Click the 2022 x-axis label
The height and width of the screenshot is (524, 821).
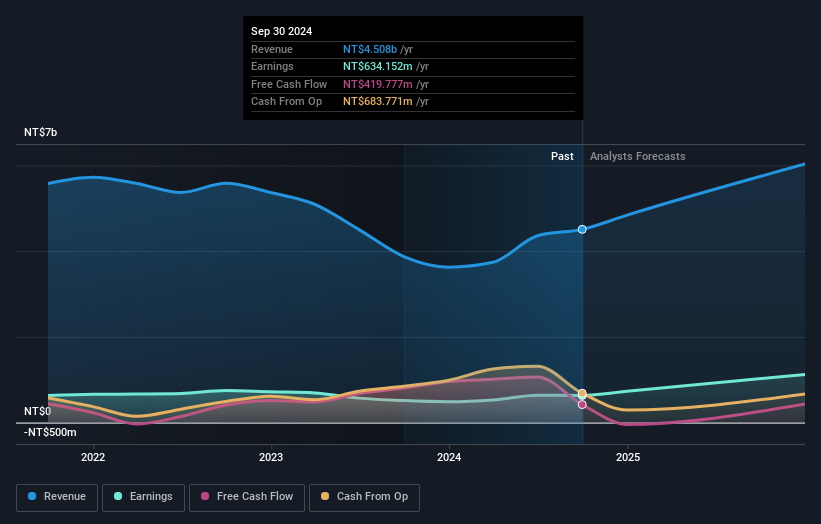[93, 457]
